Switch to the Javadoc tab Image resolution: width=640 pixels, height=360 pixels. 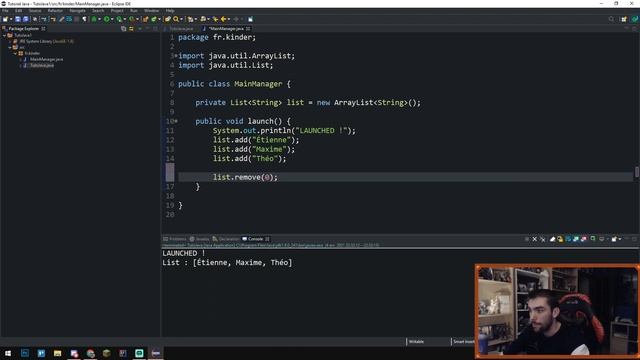tap(200, 239)
